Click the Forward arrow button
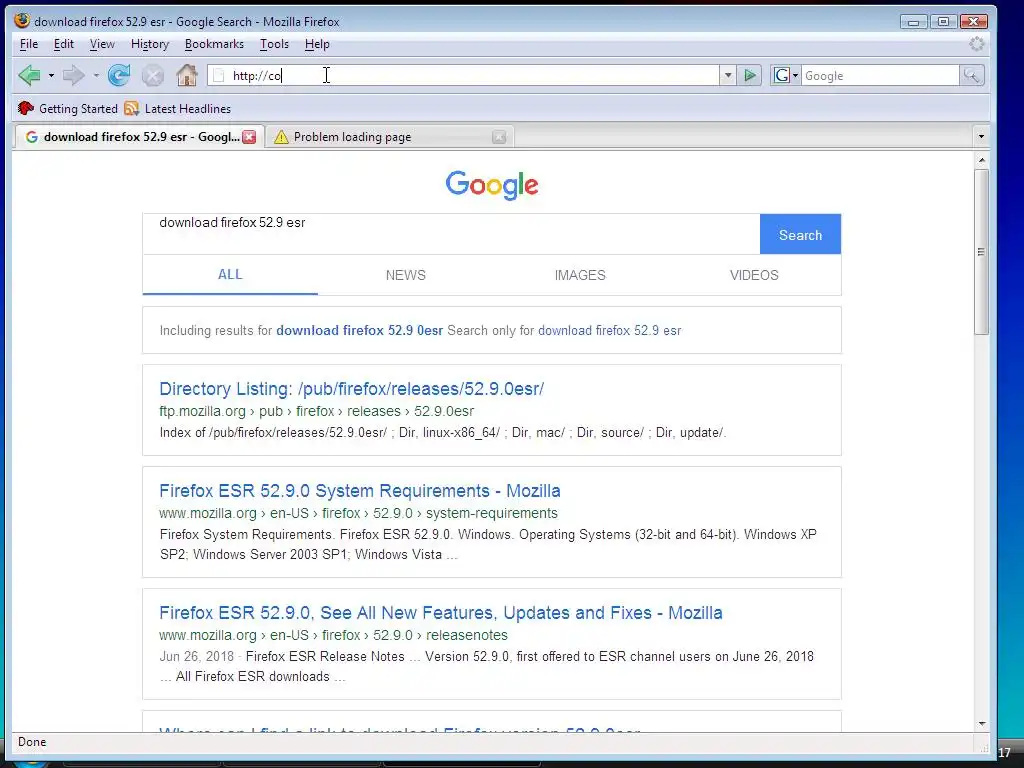Screen dimensions: 1024x768 (x=74, y=76)
